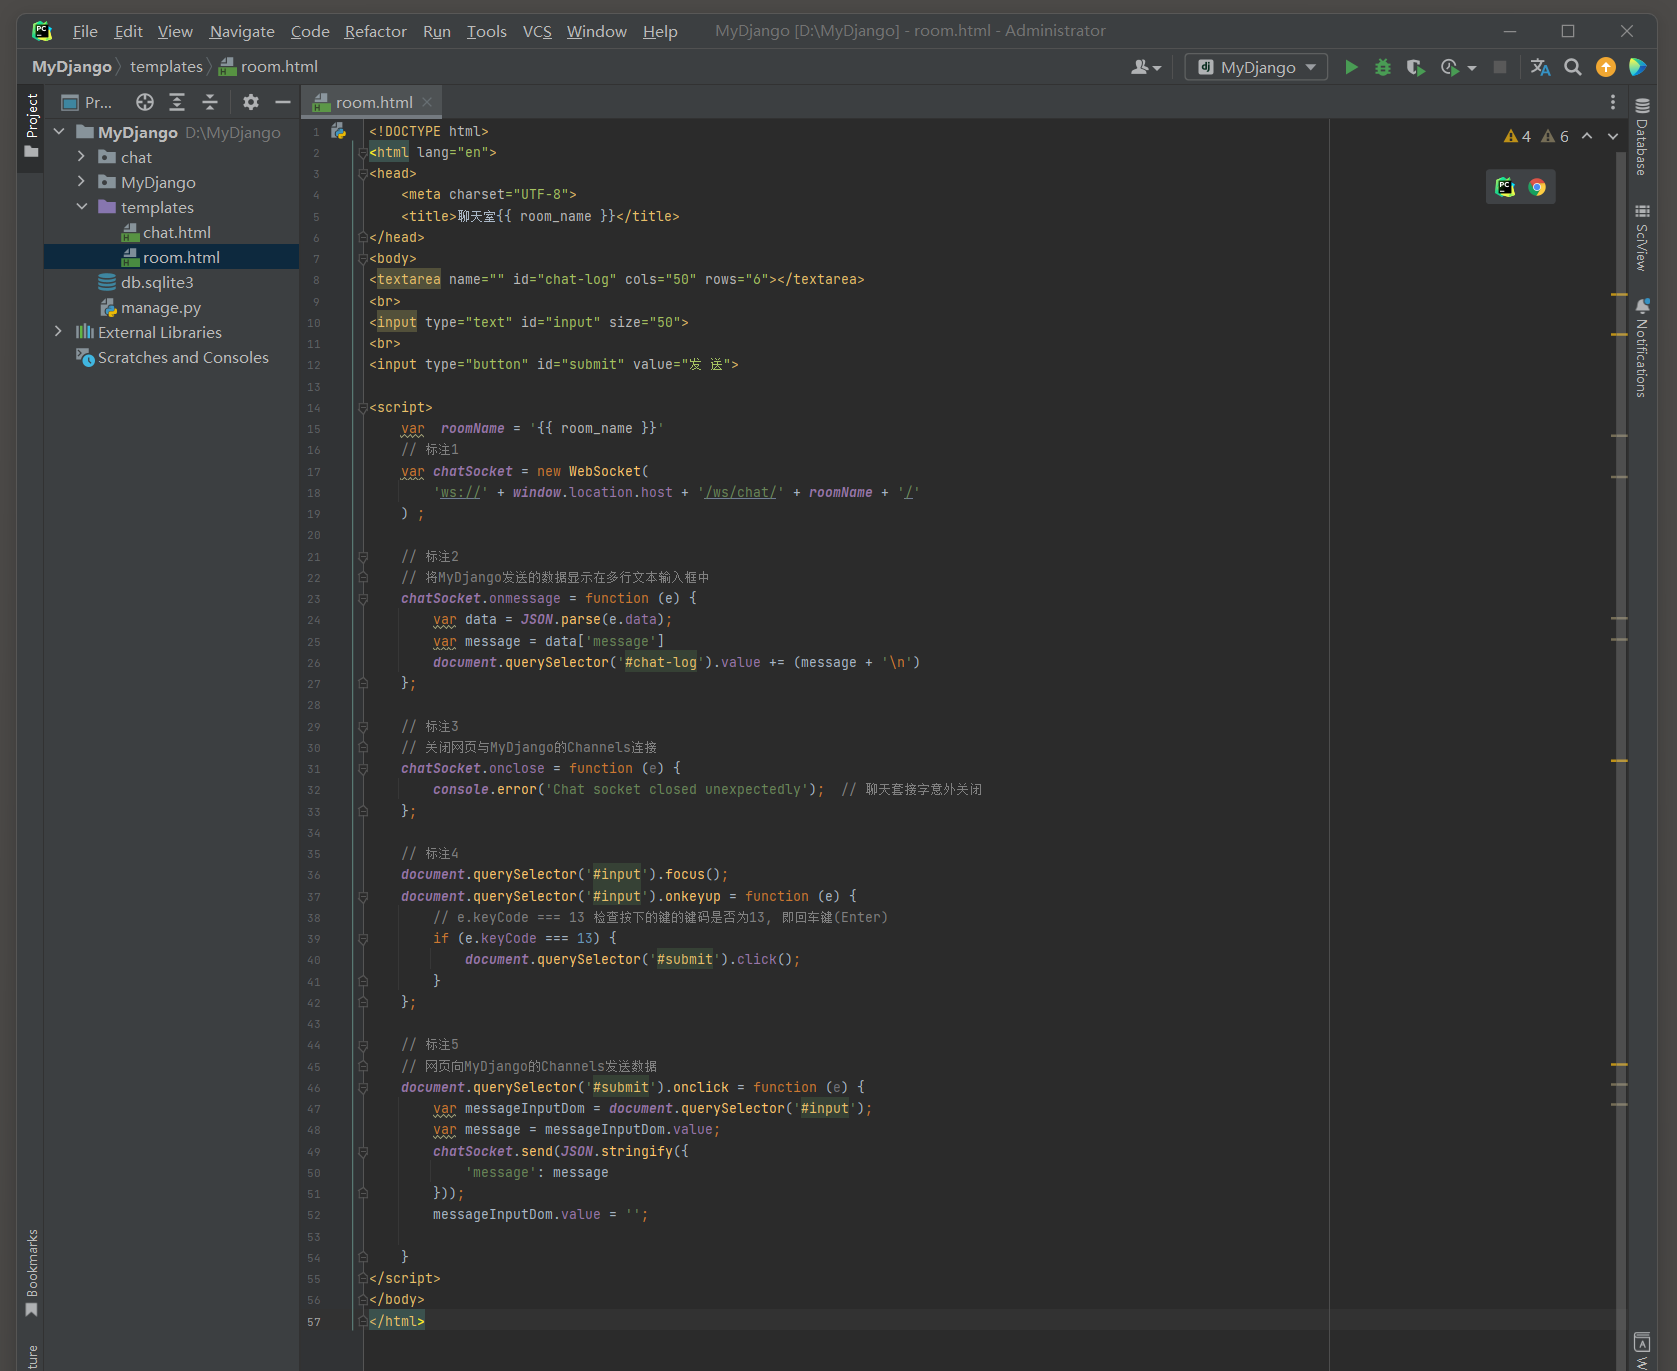Place cursor on closing html tag line

point(396,1321)
